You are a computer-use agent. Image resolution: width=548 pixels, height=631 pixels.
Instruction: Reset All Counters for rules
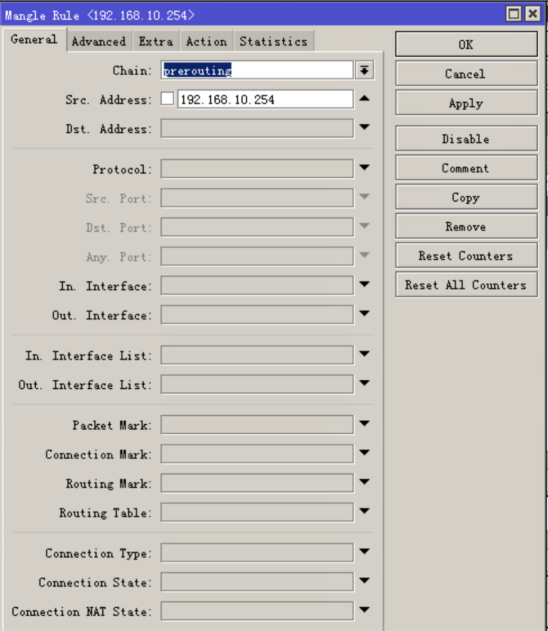[466, 285]
